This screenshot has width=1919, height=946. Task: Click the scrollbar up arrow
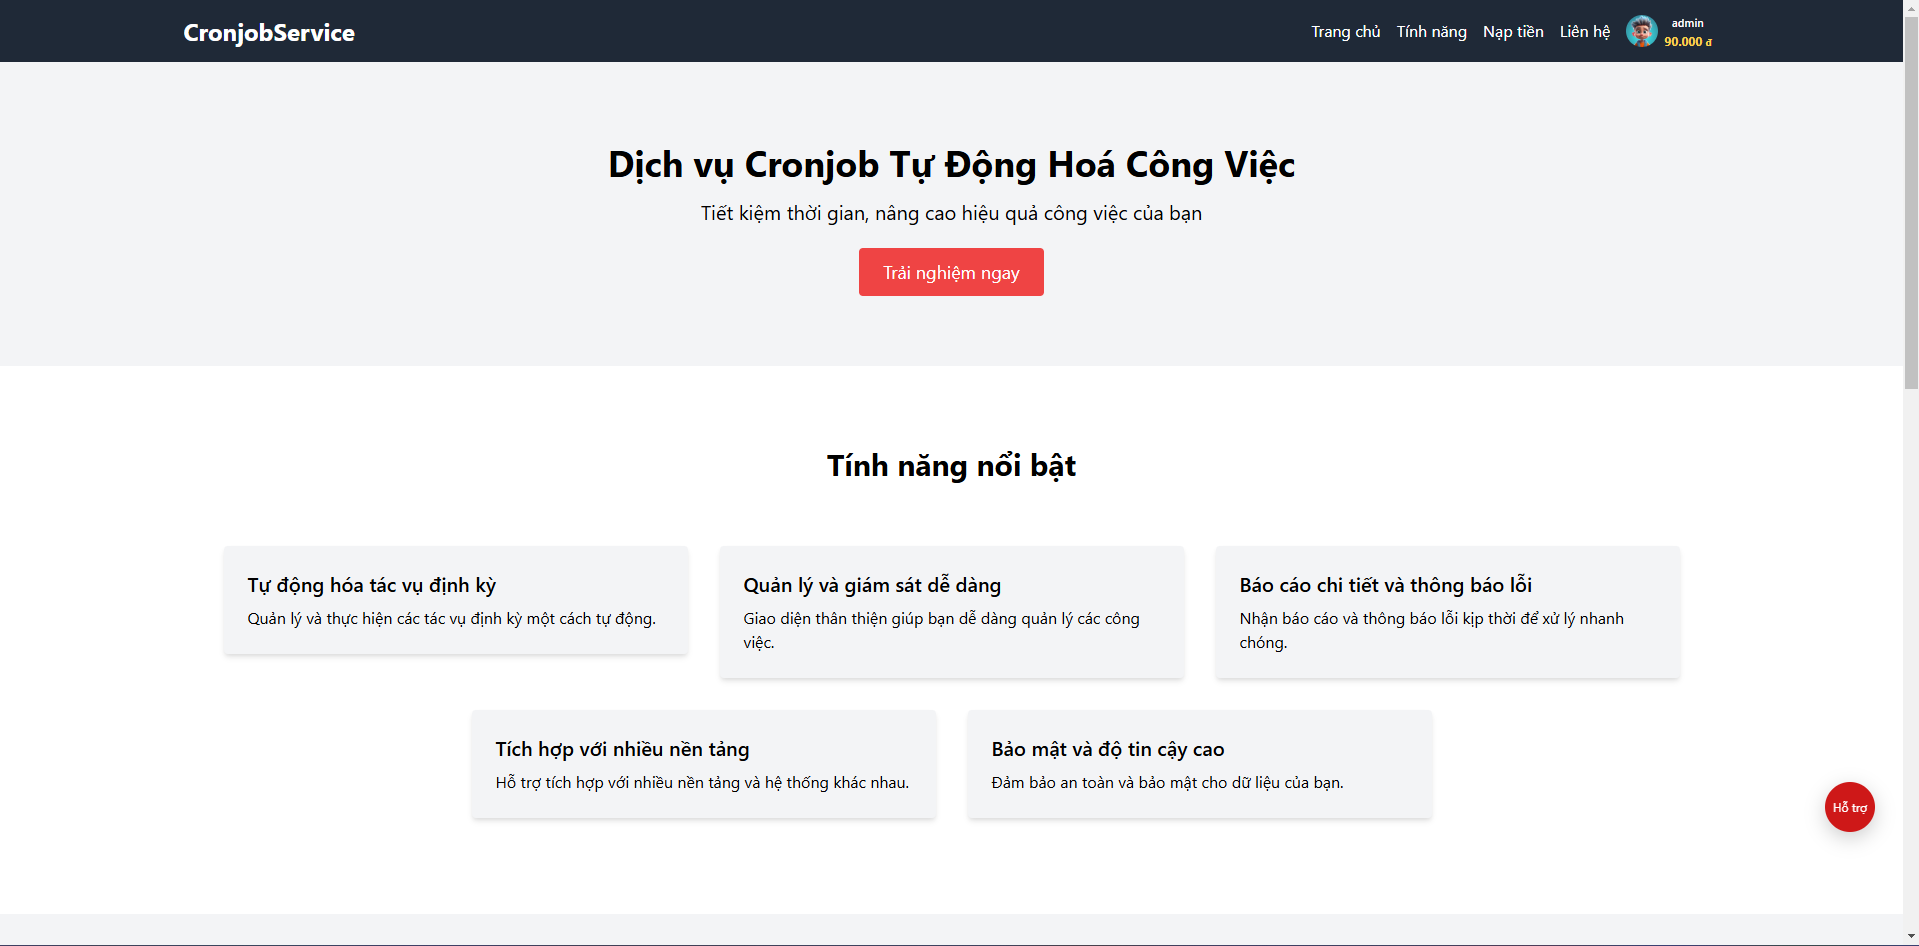pos(1910,8)
